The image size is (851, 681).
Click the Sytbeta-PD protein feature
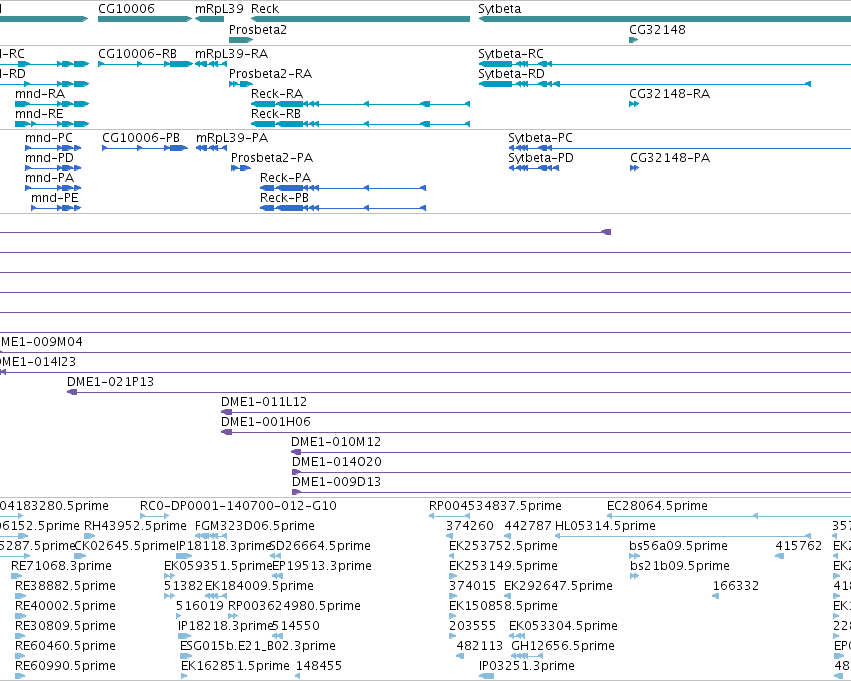534,168
